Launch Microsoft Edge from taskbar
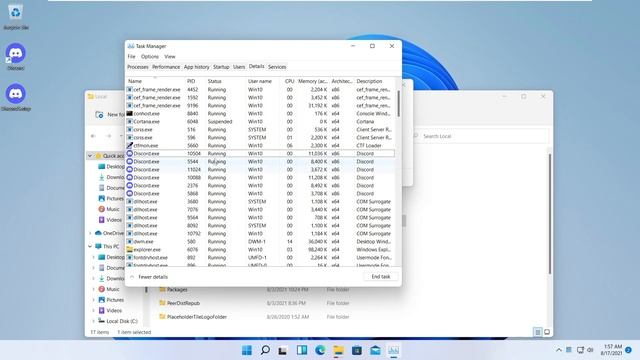The width and height of the screenshot is (640, 360). pyautogui.click(x=320, y=350)
